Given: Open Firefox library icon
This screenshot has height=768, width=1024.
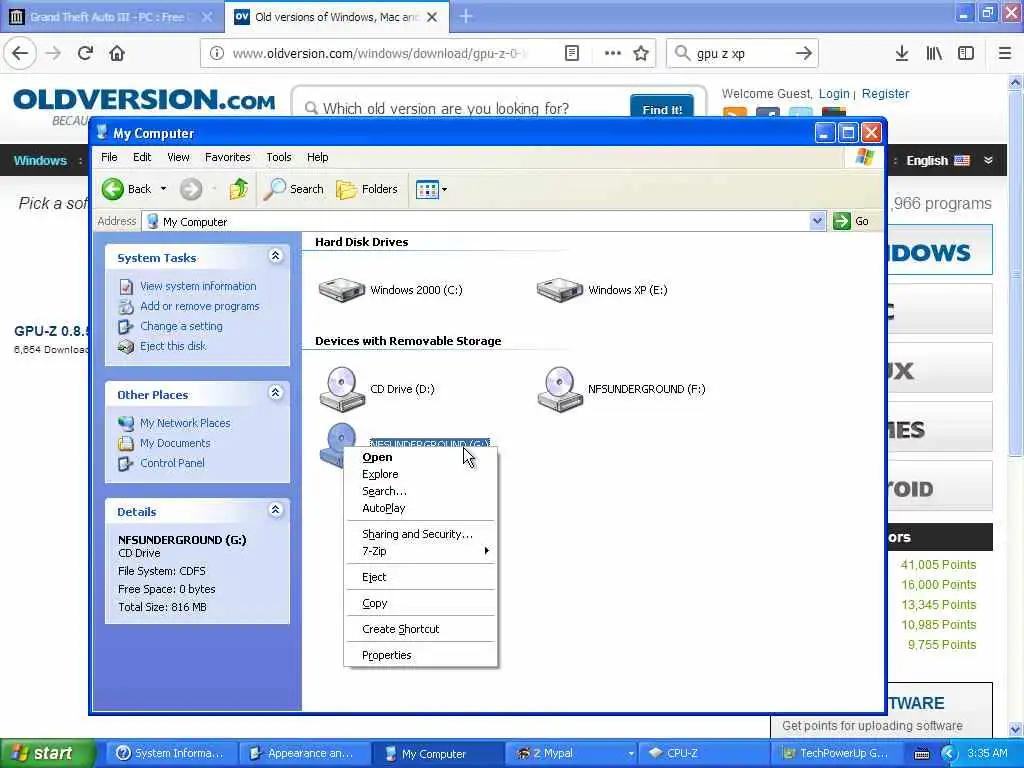Looking at the screenshot, I should 934,53.
